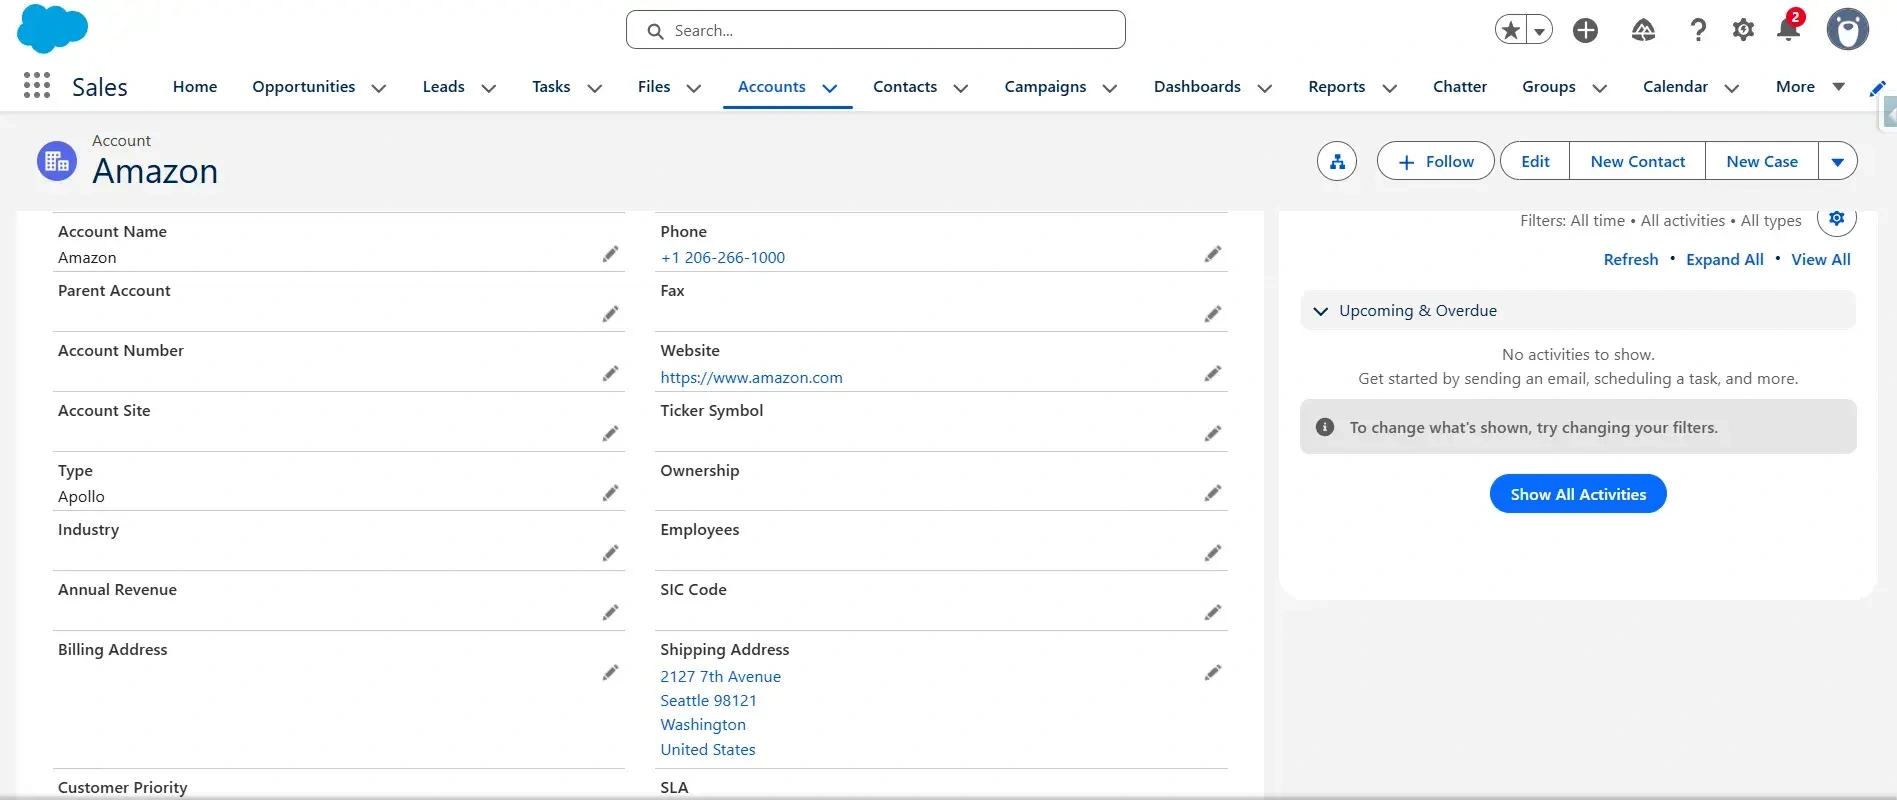Collapse the Upcoming & Overdue section
Image resolution: width=1897 pixels, height=803 pixels.
(1321, 311)
